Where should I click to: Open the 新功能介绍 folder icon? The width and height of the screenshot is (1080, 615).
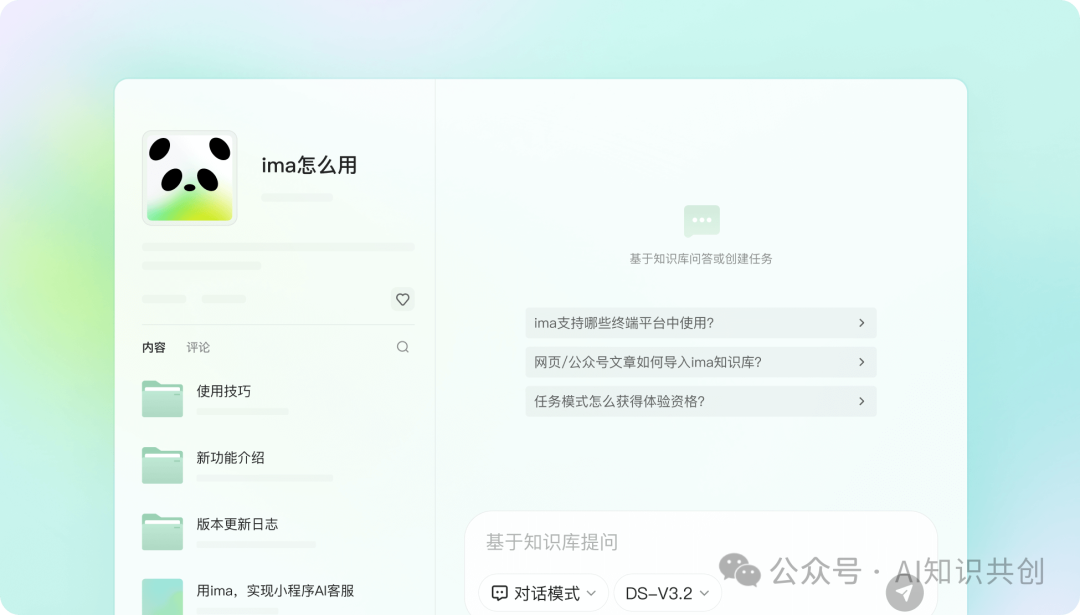click(163, 465)
